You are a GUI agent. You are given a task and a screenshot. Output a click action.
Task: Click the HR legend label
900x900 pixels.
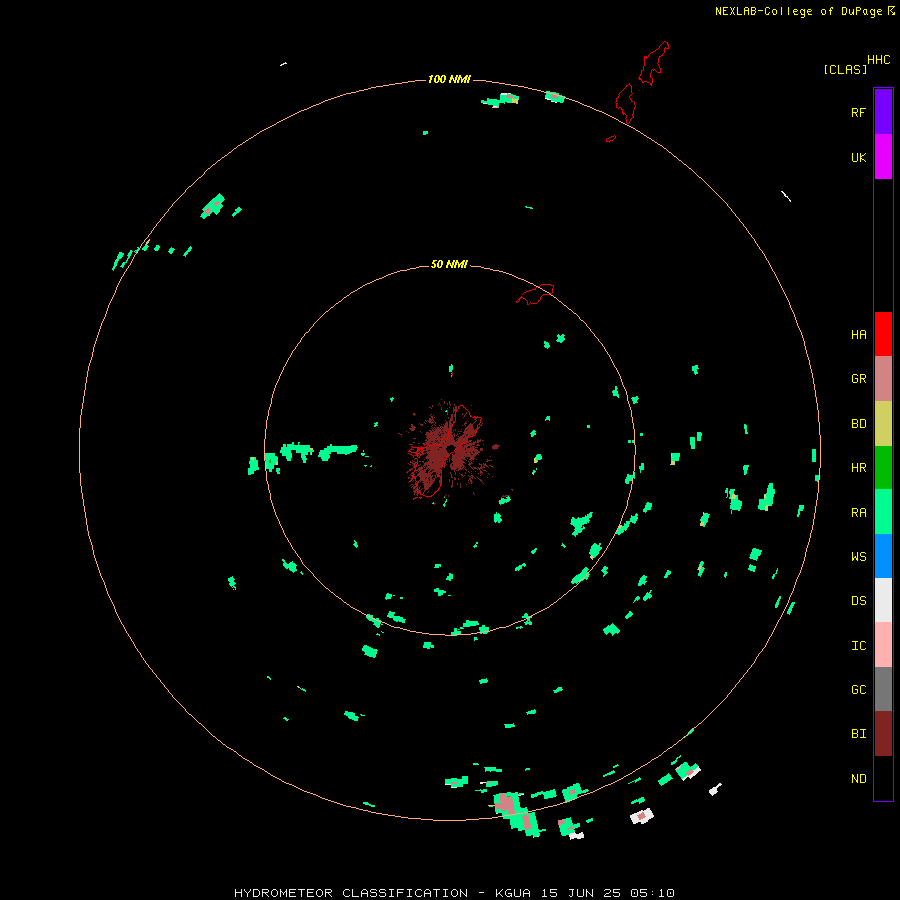pyautogui.click(x=858, y=468)
